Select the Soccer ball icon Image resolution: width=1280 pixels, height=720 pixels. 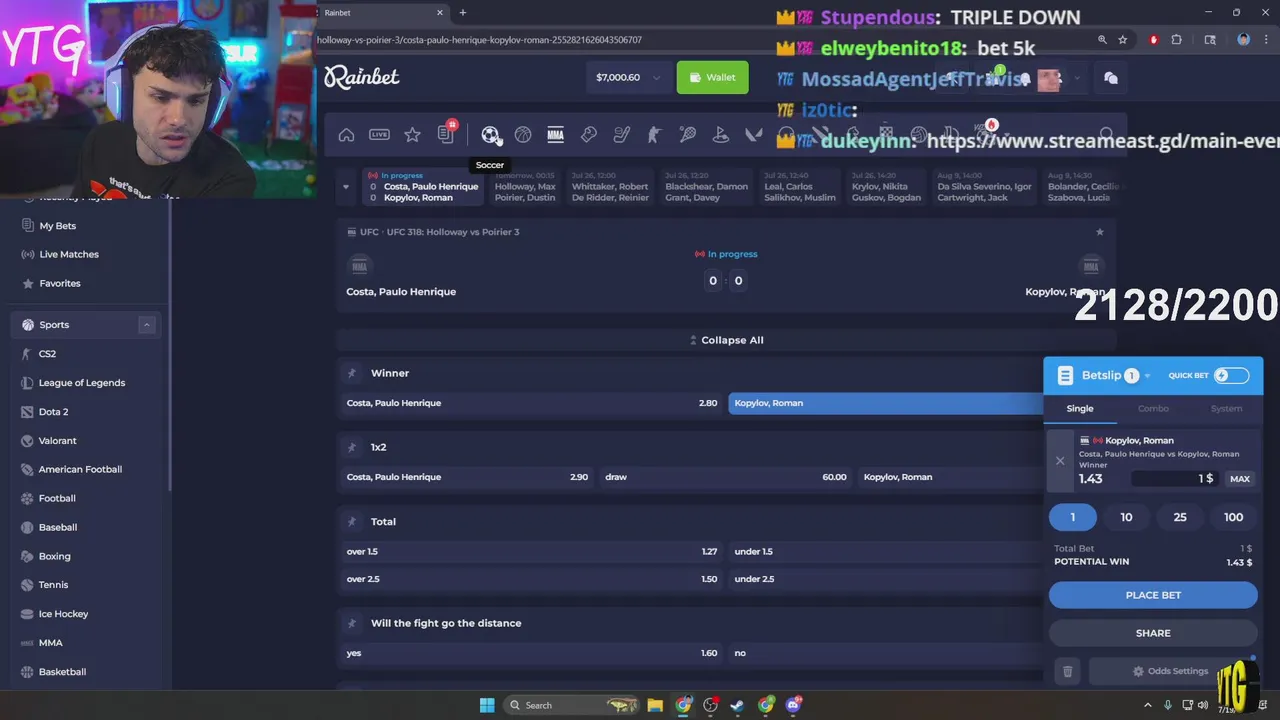[490, 135]
